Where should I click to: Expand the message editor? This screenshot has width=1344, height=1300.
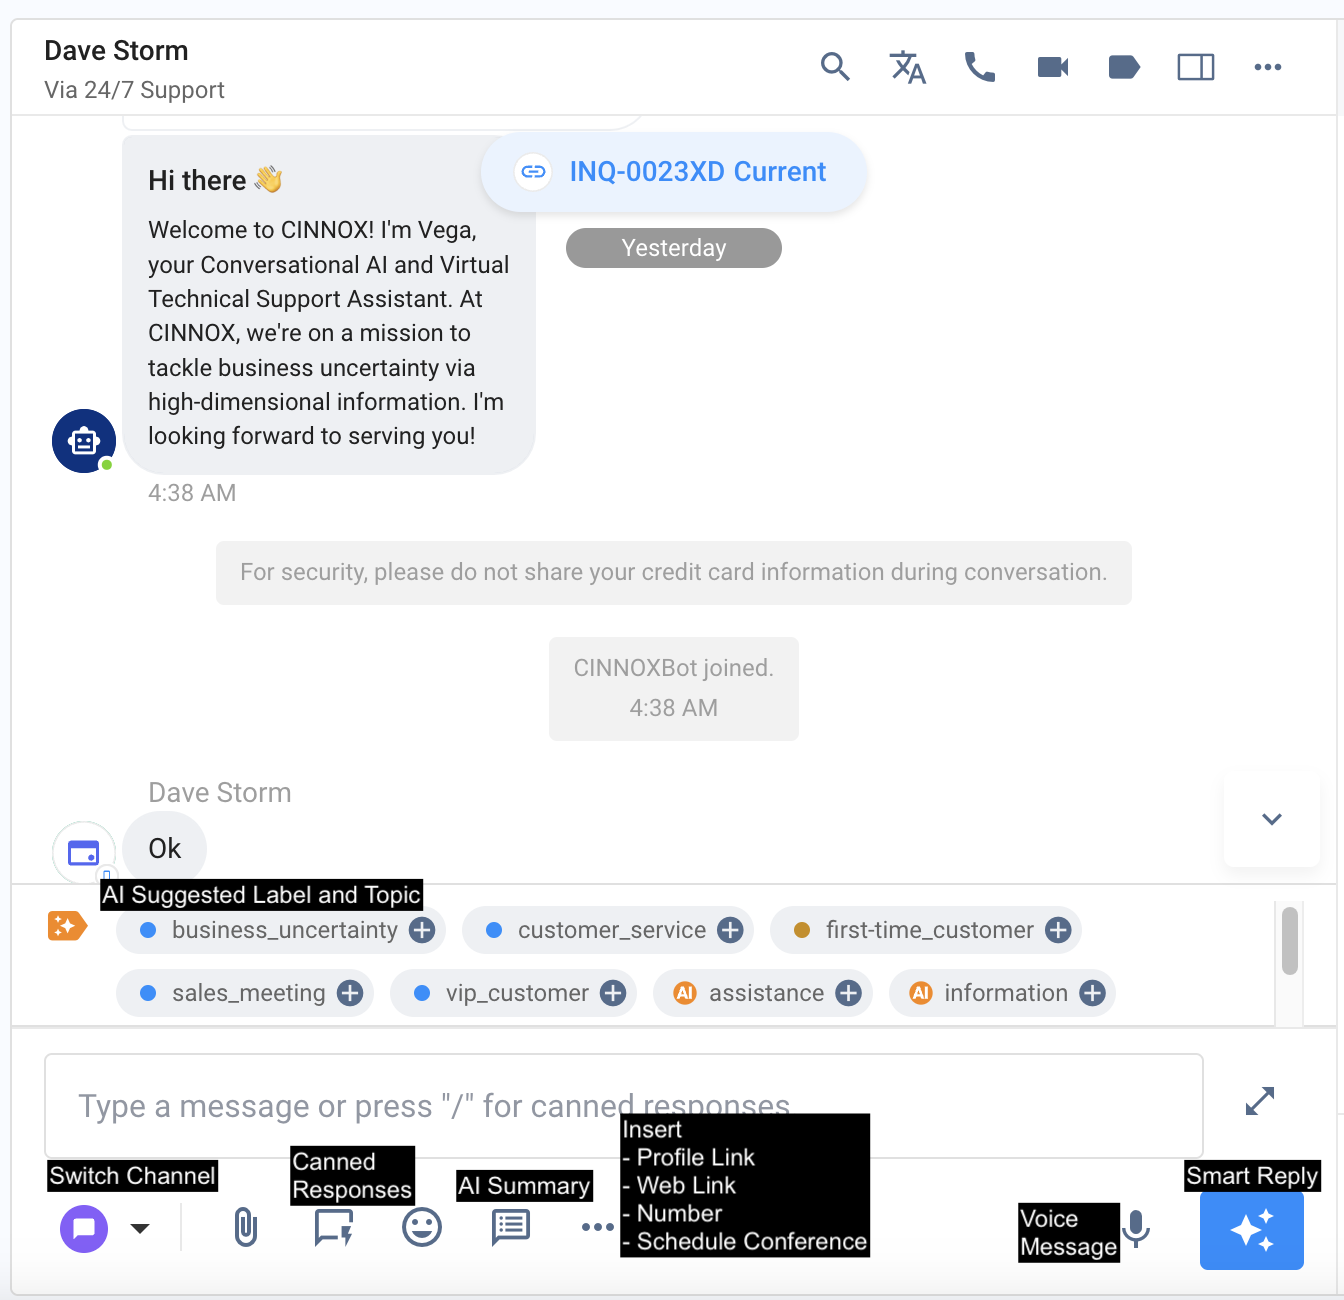(1260, 1101)
